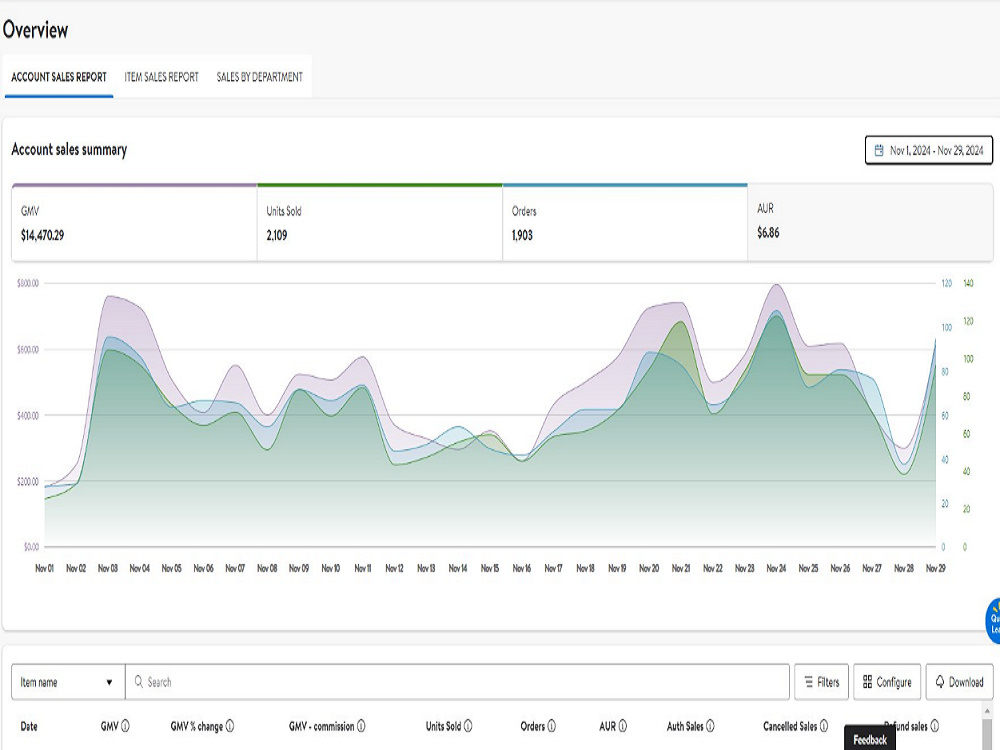Click the calendar icon in date range button
This screenshot has height=750, width=1000.
879,151
